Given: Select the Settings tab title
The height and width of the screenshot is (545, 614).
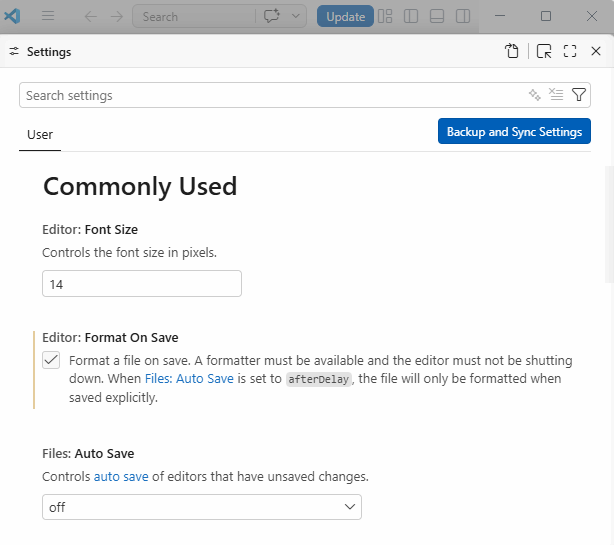Looking at the screenshot, I should tap(49, 52).
